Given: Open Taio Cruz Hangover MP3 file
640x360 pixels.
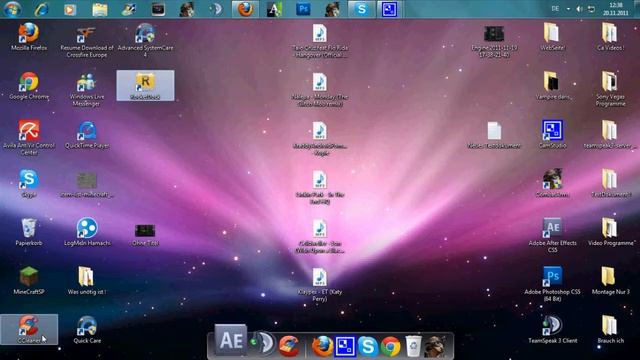Looking at the screenshot, I should click(x=320, y=41).
